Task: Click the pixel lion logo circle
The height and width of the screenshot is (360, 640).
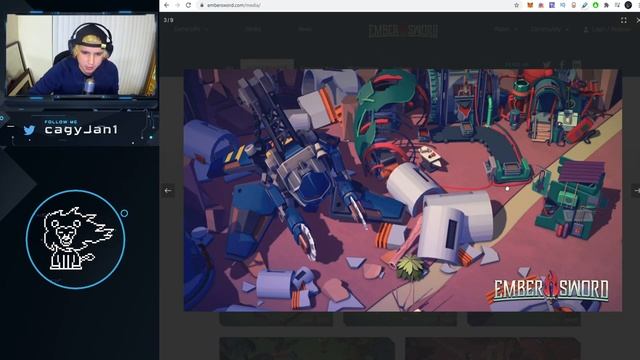Action: pos(76,240)
